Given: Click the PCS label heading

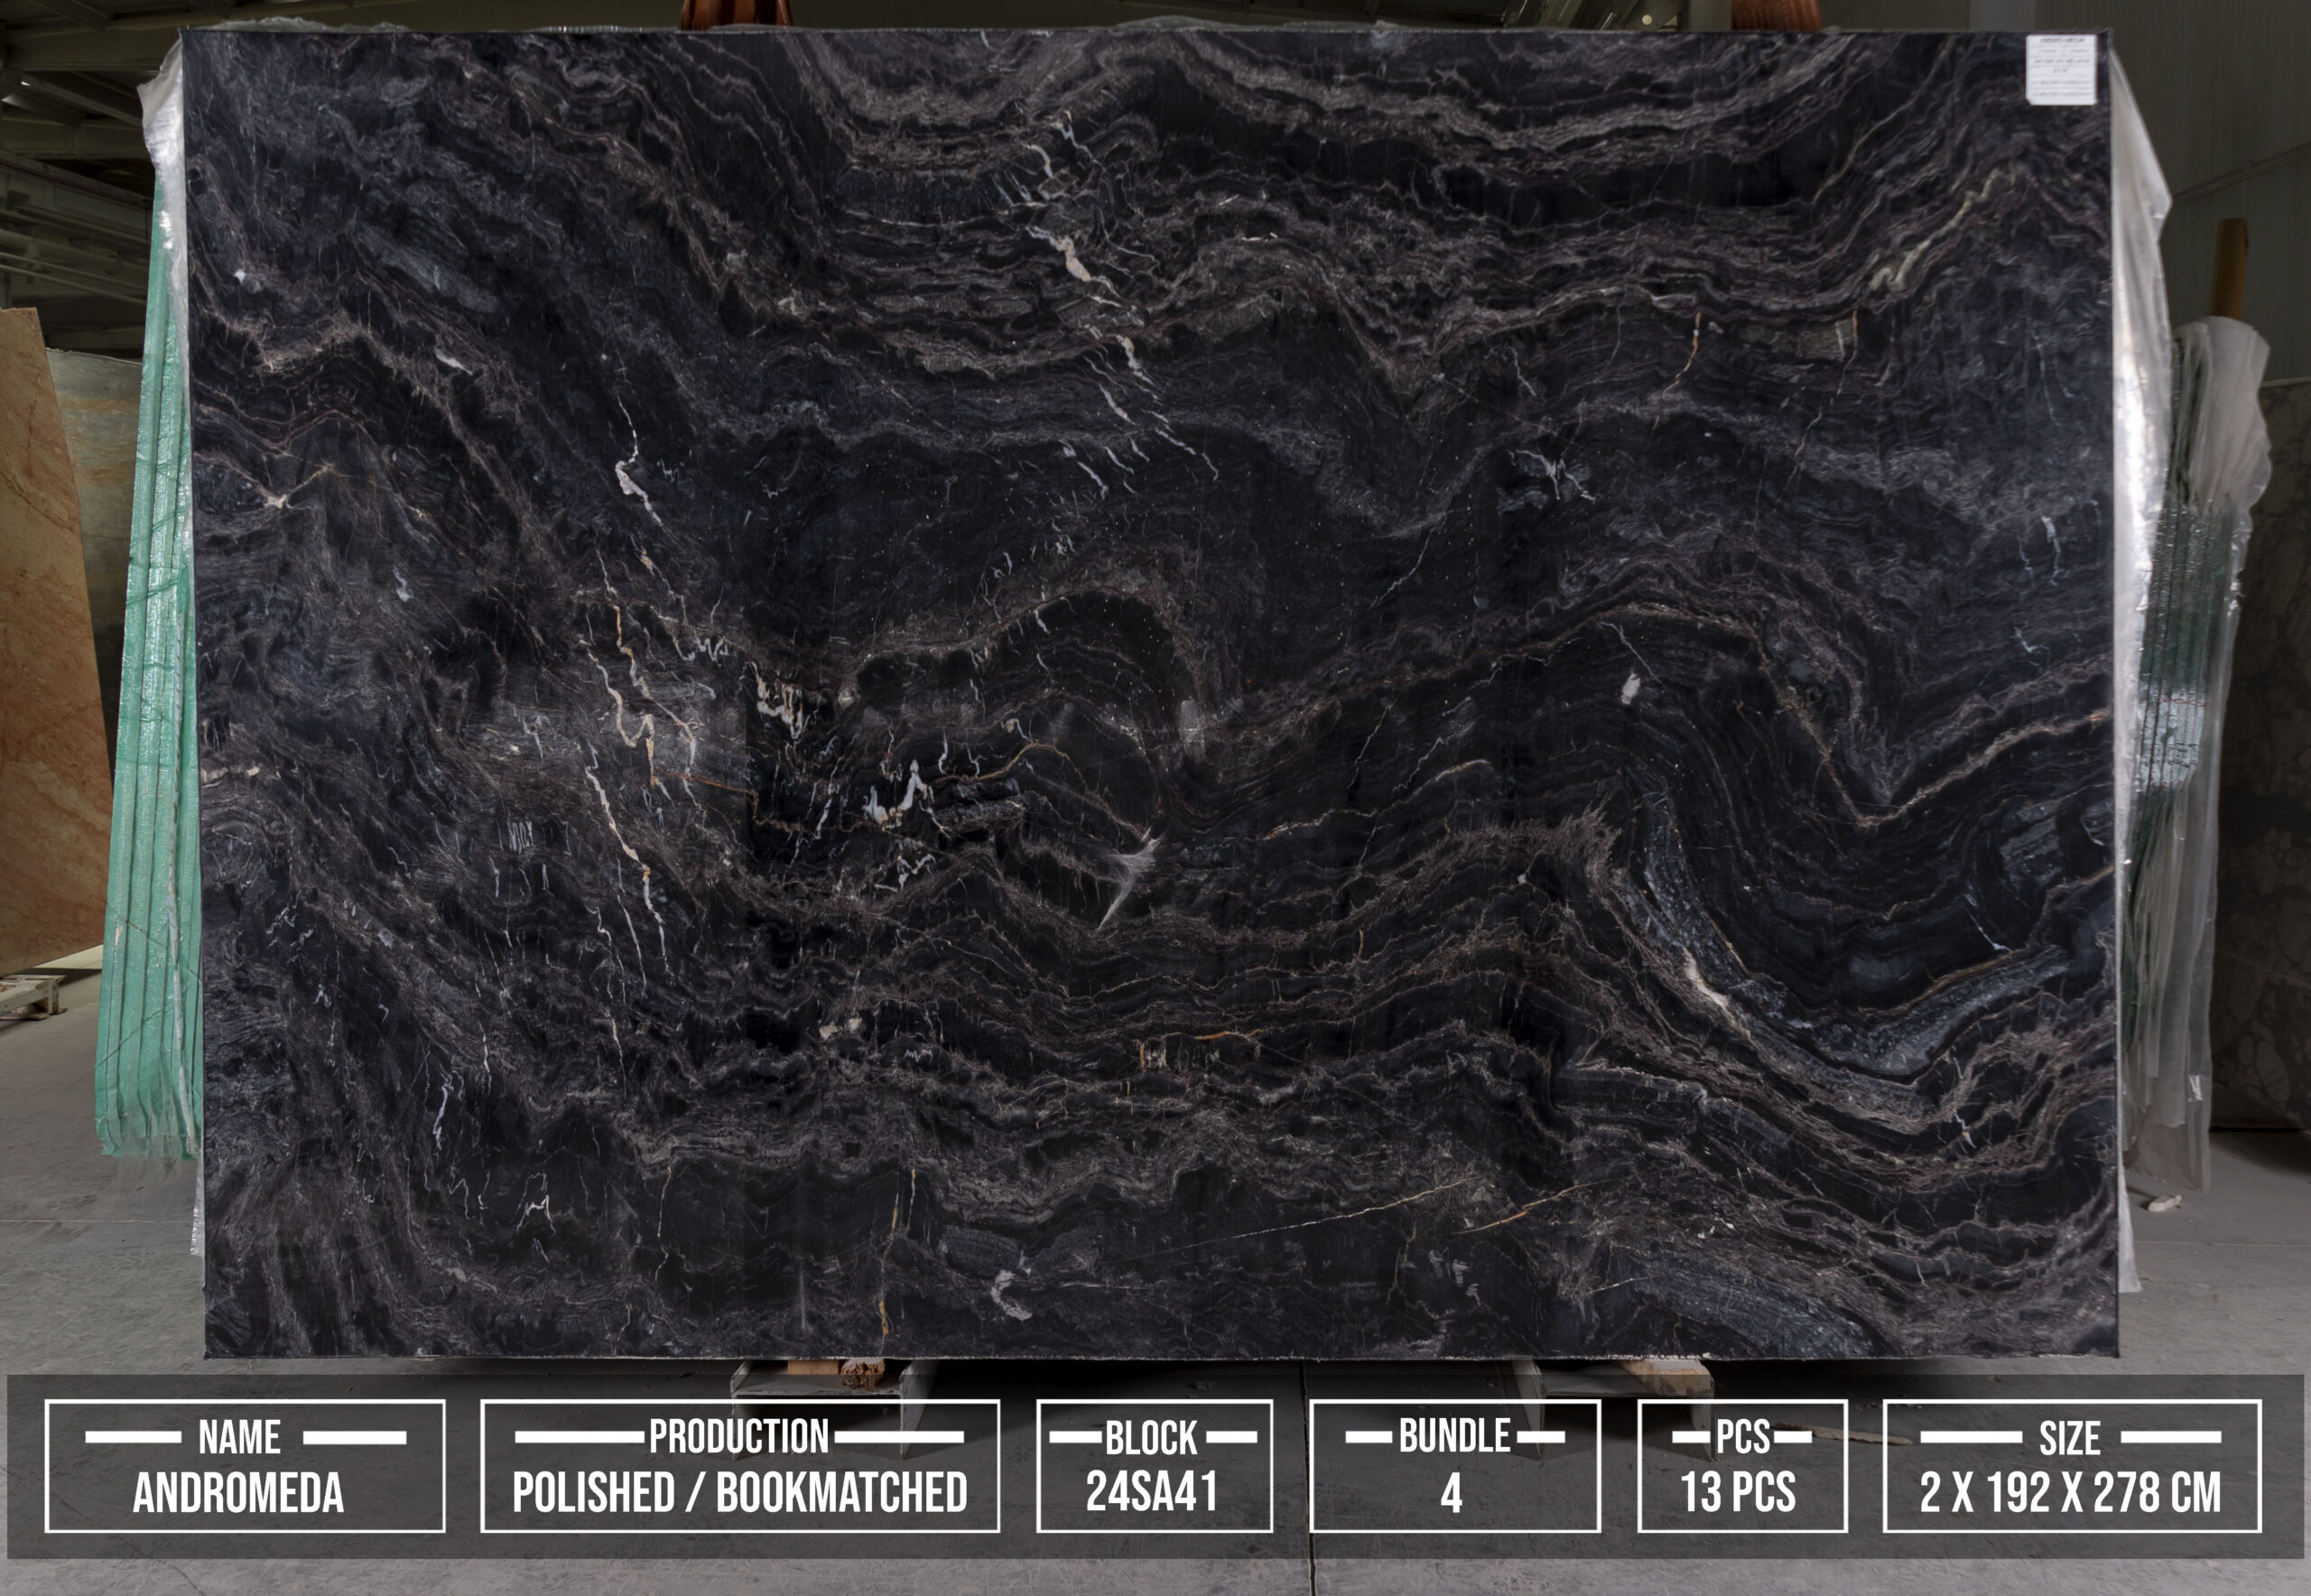Looking at the screenshot, I should 1743,1437.
